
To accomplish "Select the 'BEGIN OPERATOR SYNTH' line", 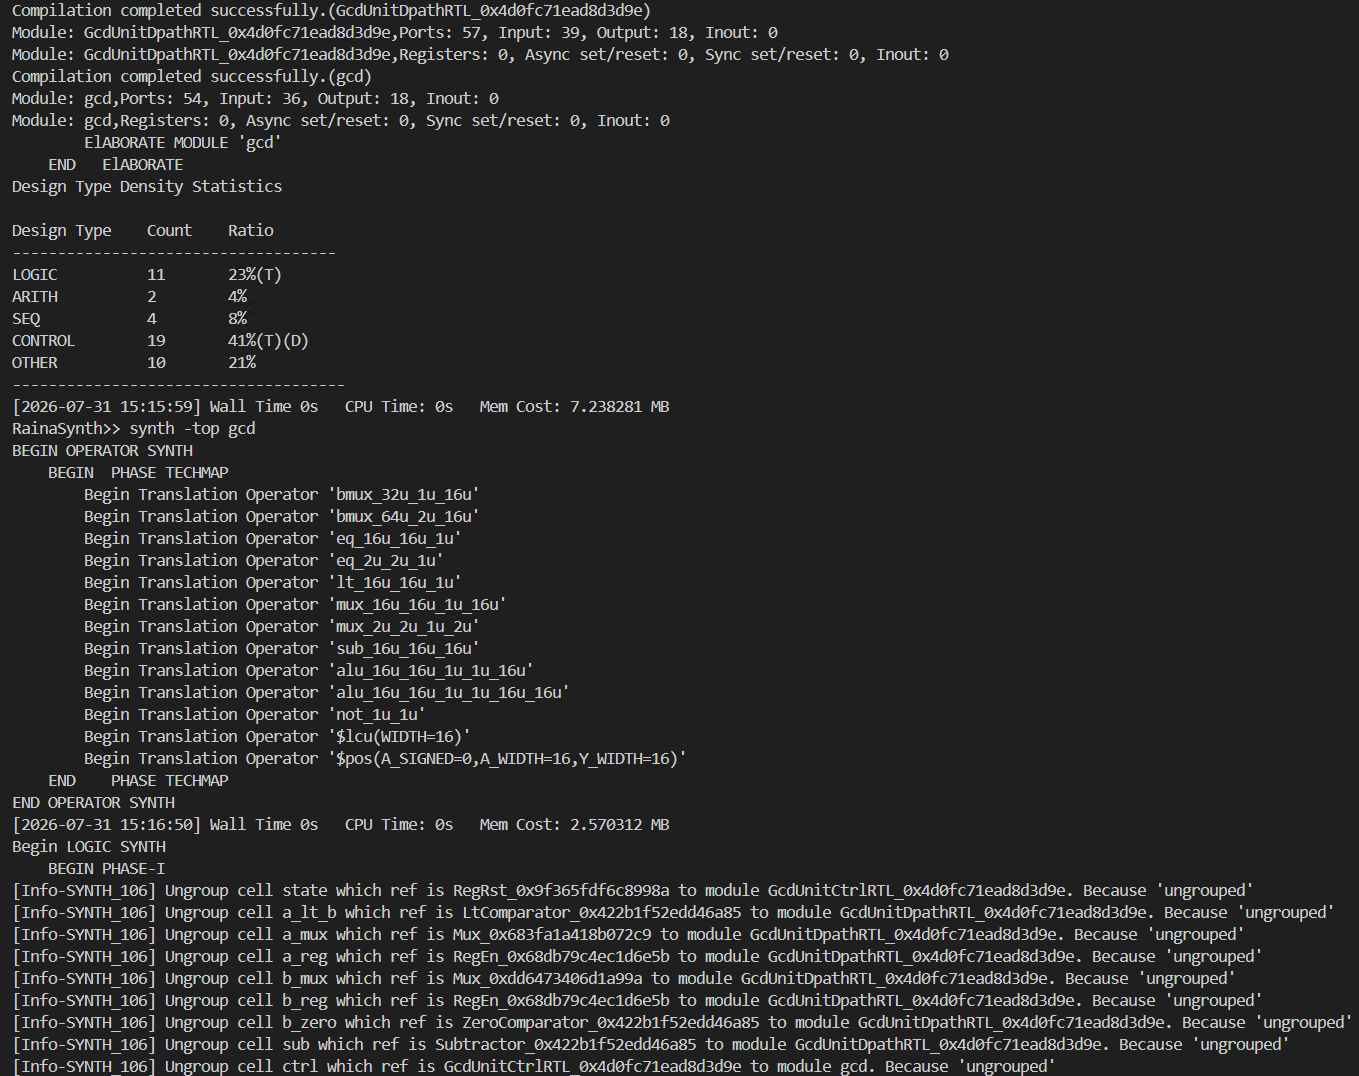I will 102,450.
